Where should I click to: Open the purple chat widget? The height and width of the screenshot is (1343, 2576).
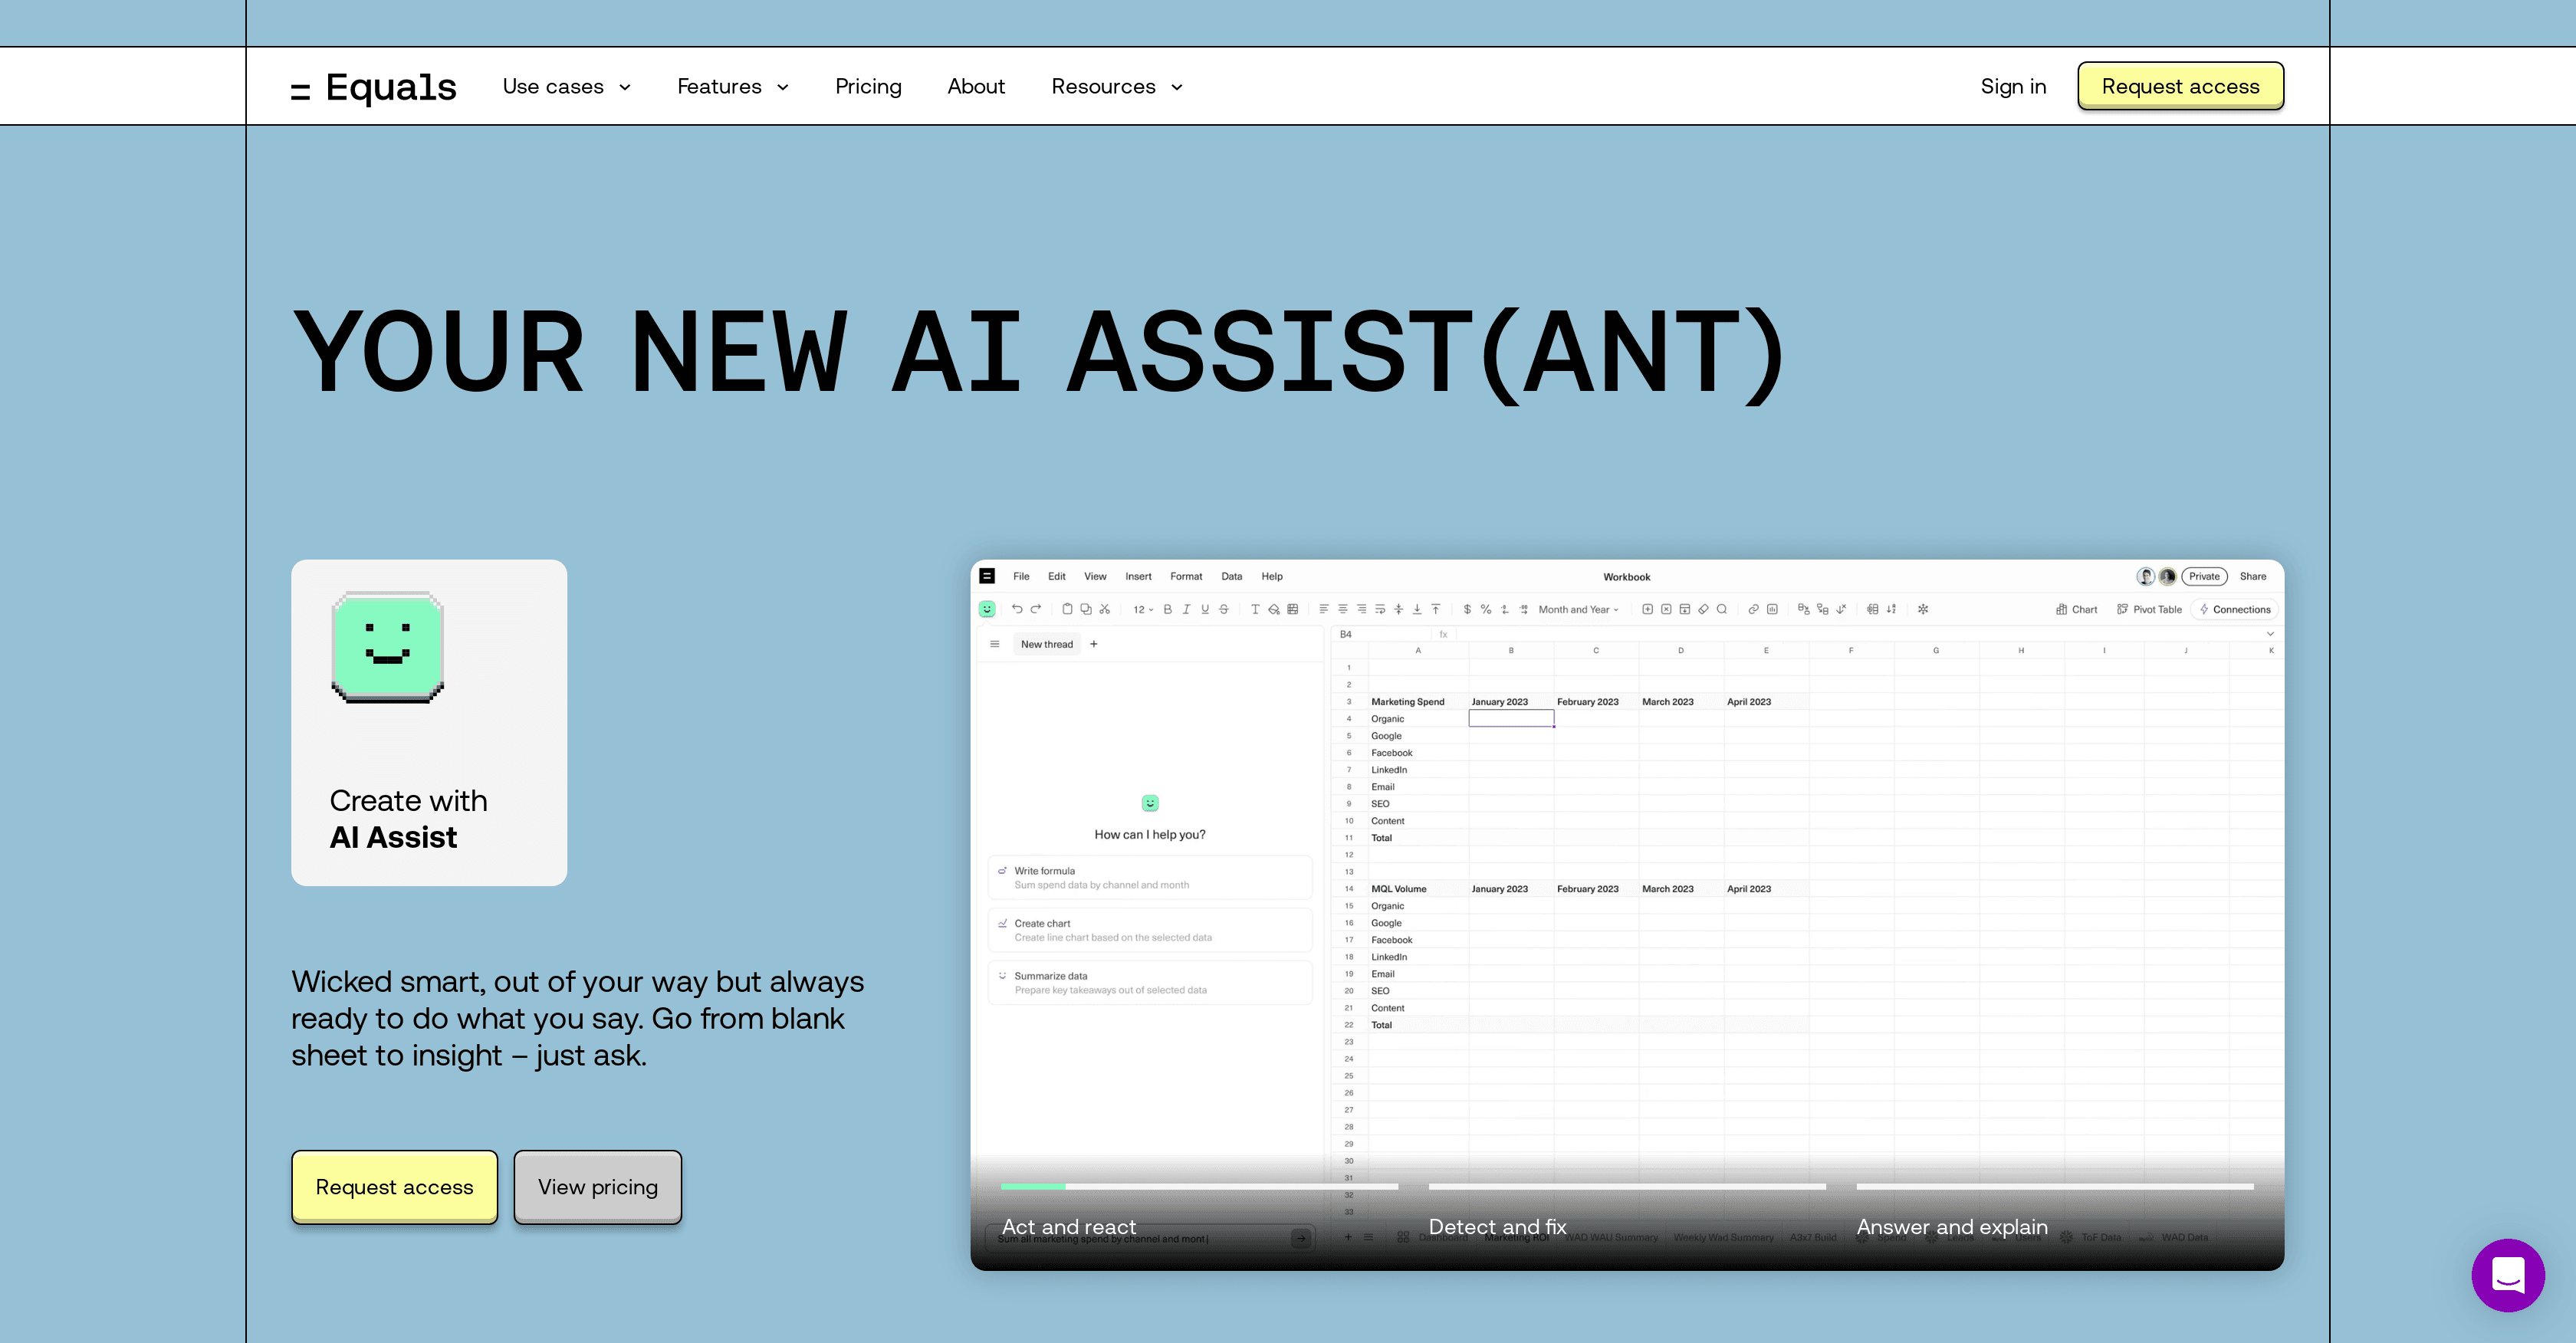[x=2507, y=1275]
